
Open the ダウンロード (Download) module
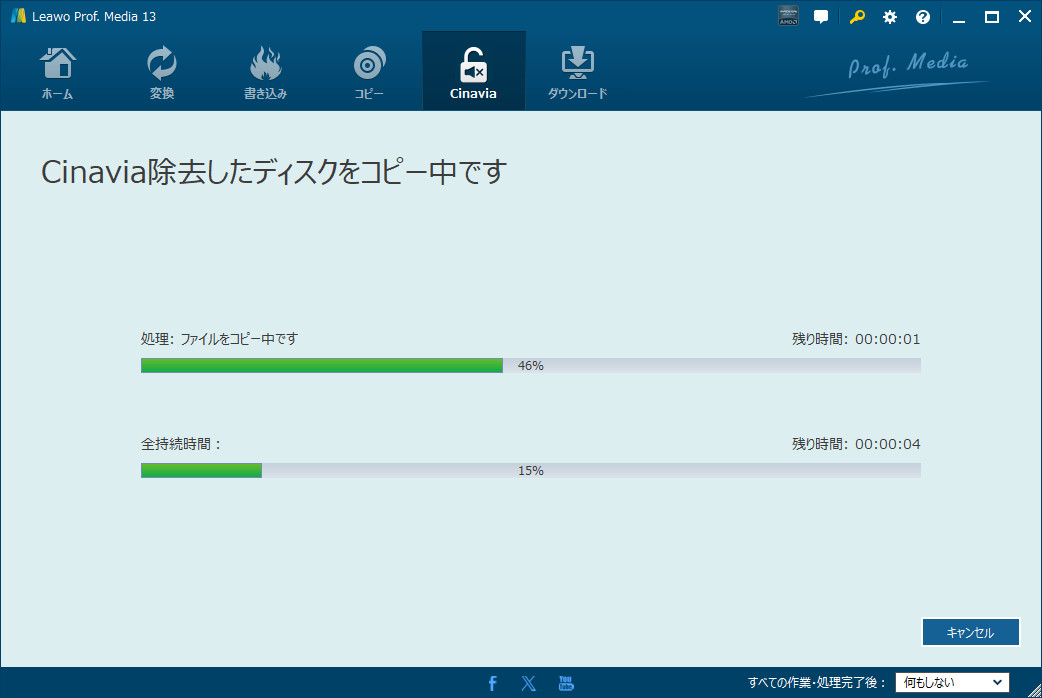[577, 72]
